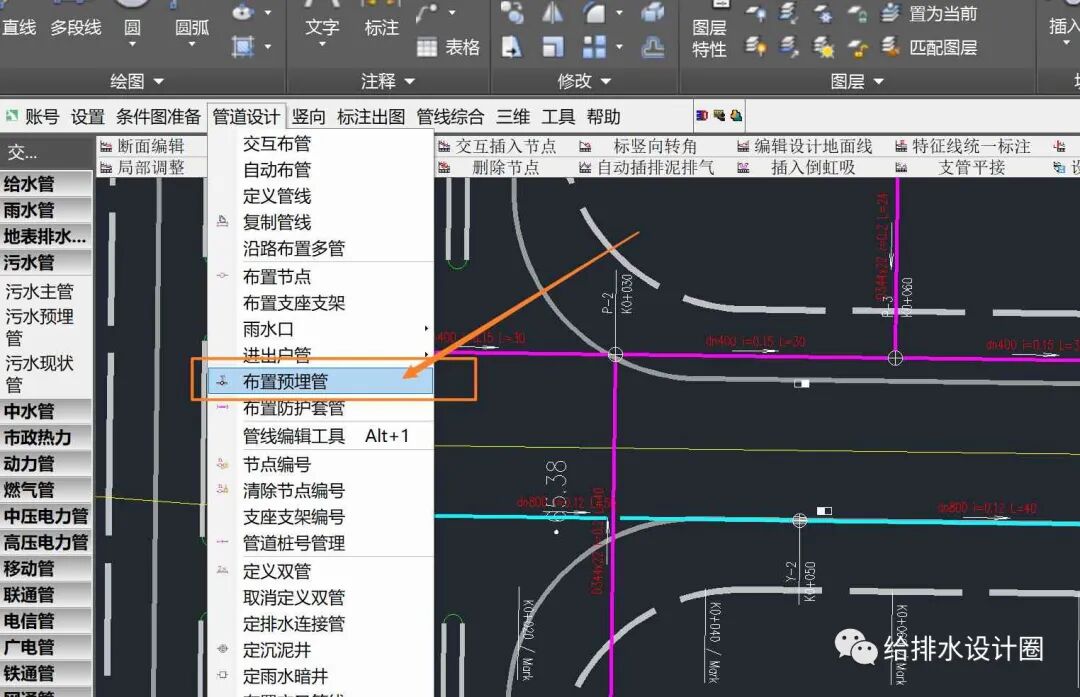This screenshot has width=1080, height=697.
Task: Open the 三维 menu
Action: 513,116
